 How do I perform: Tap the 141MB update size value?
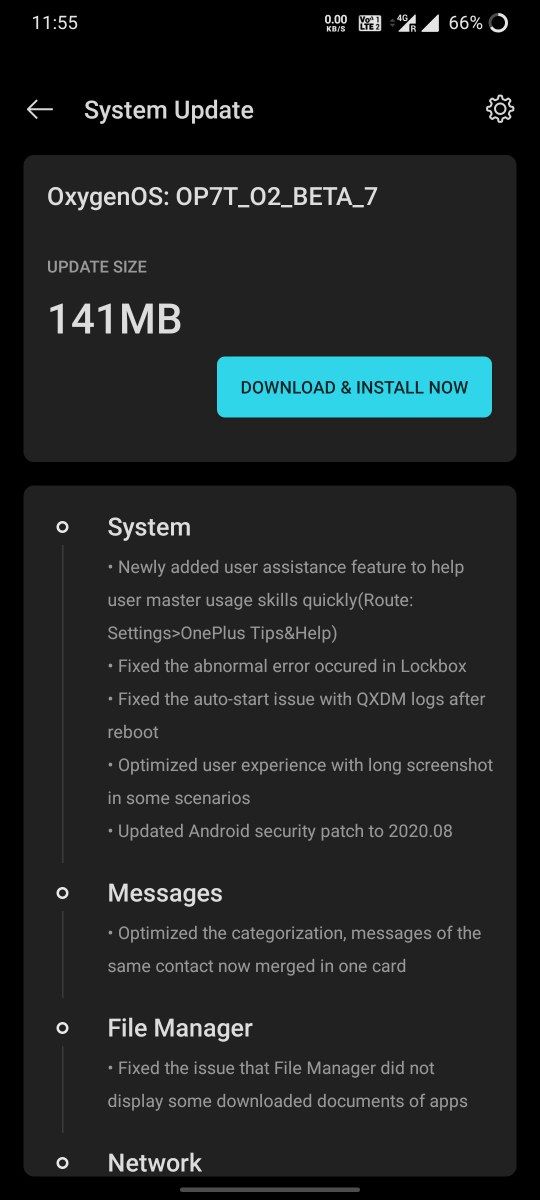(x=115, y=320)
